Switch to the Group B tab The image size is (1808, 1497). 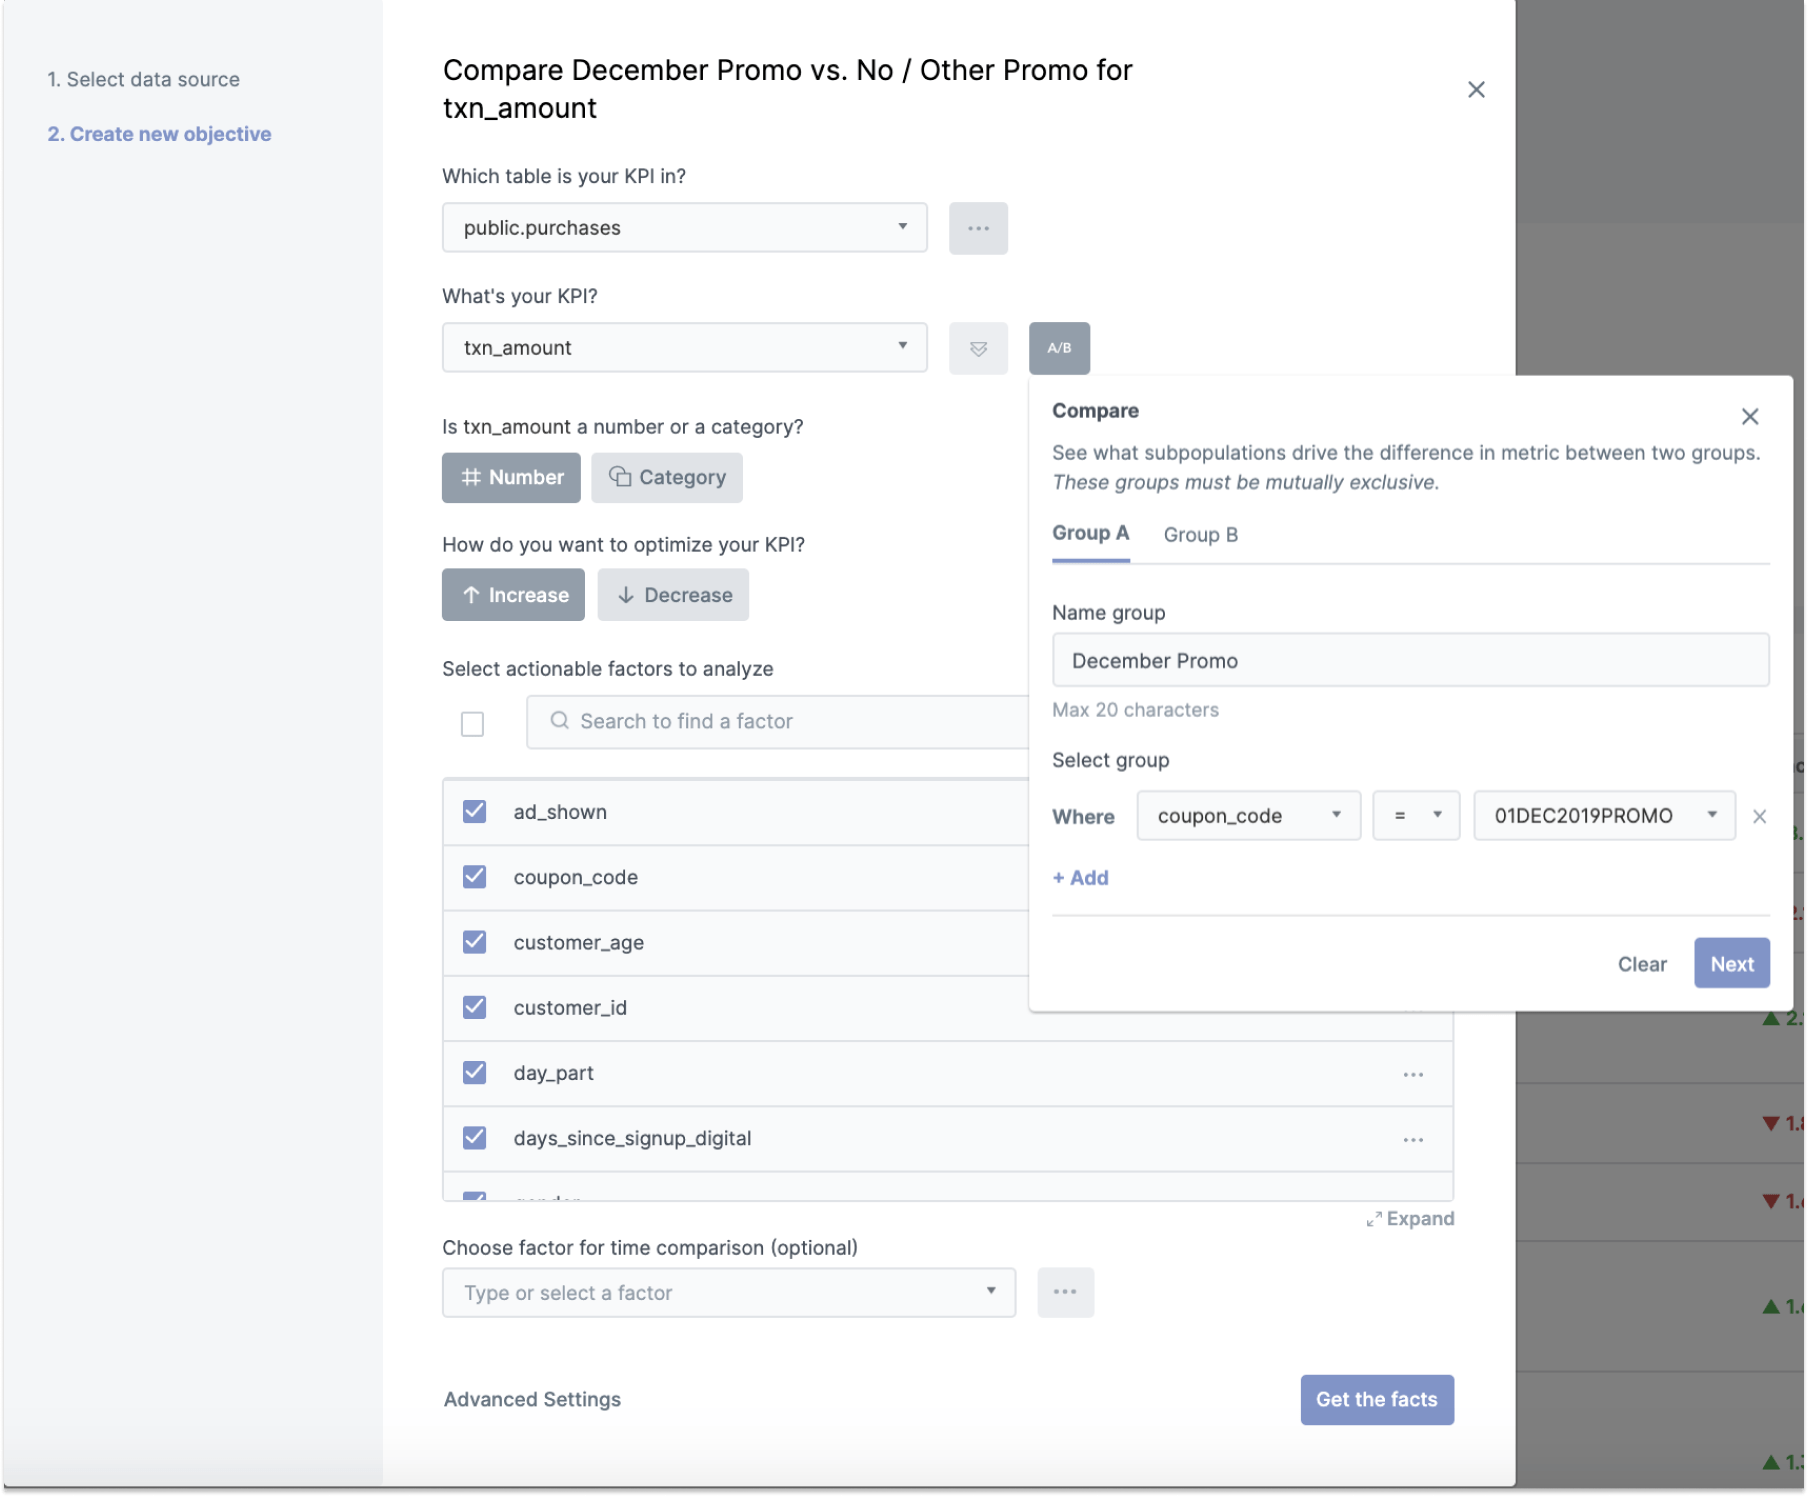[1200, 535]
